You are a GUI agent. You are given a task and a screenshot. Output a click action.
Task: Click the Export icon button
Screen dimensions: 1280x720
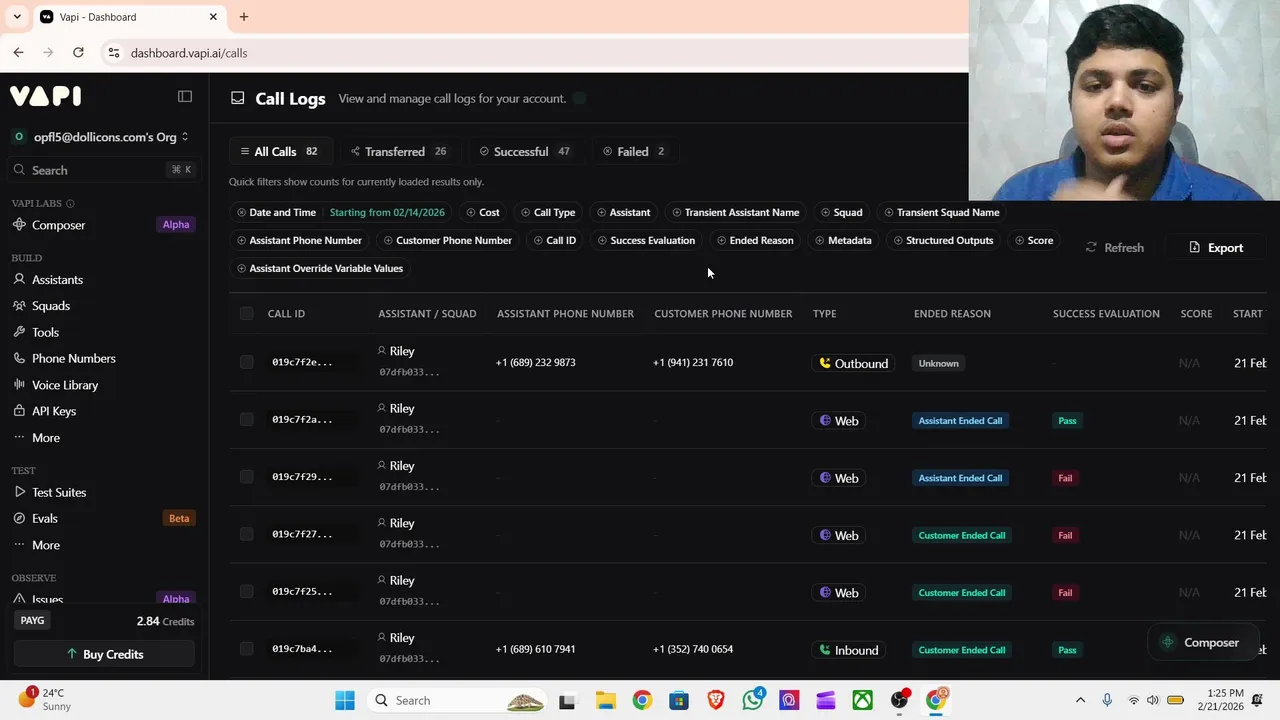[x=1216, y=247]
